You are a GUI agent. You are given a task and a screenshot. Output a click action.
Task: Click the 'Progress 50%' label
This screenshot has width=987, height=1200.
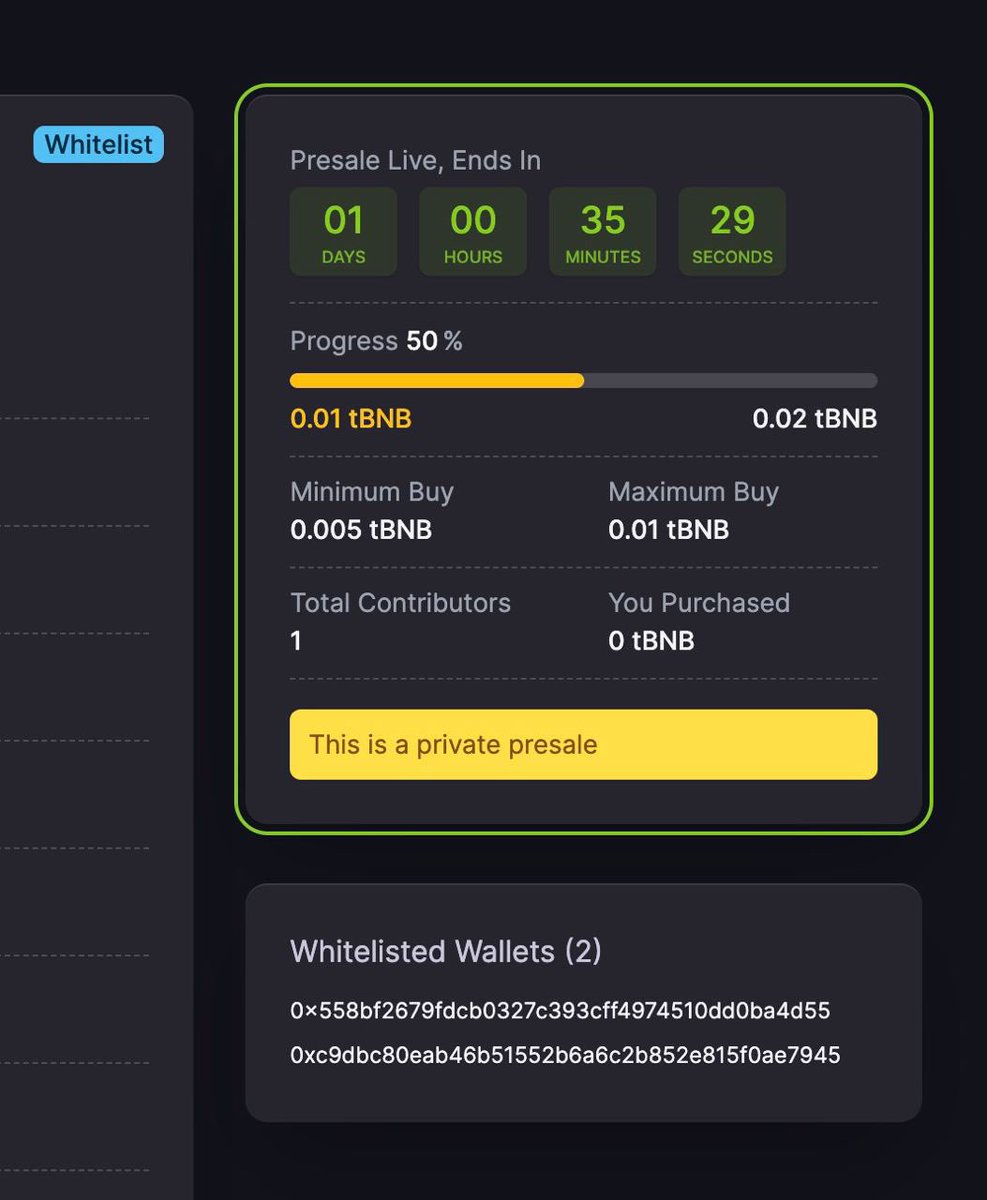click(376, 341)
